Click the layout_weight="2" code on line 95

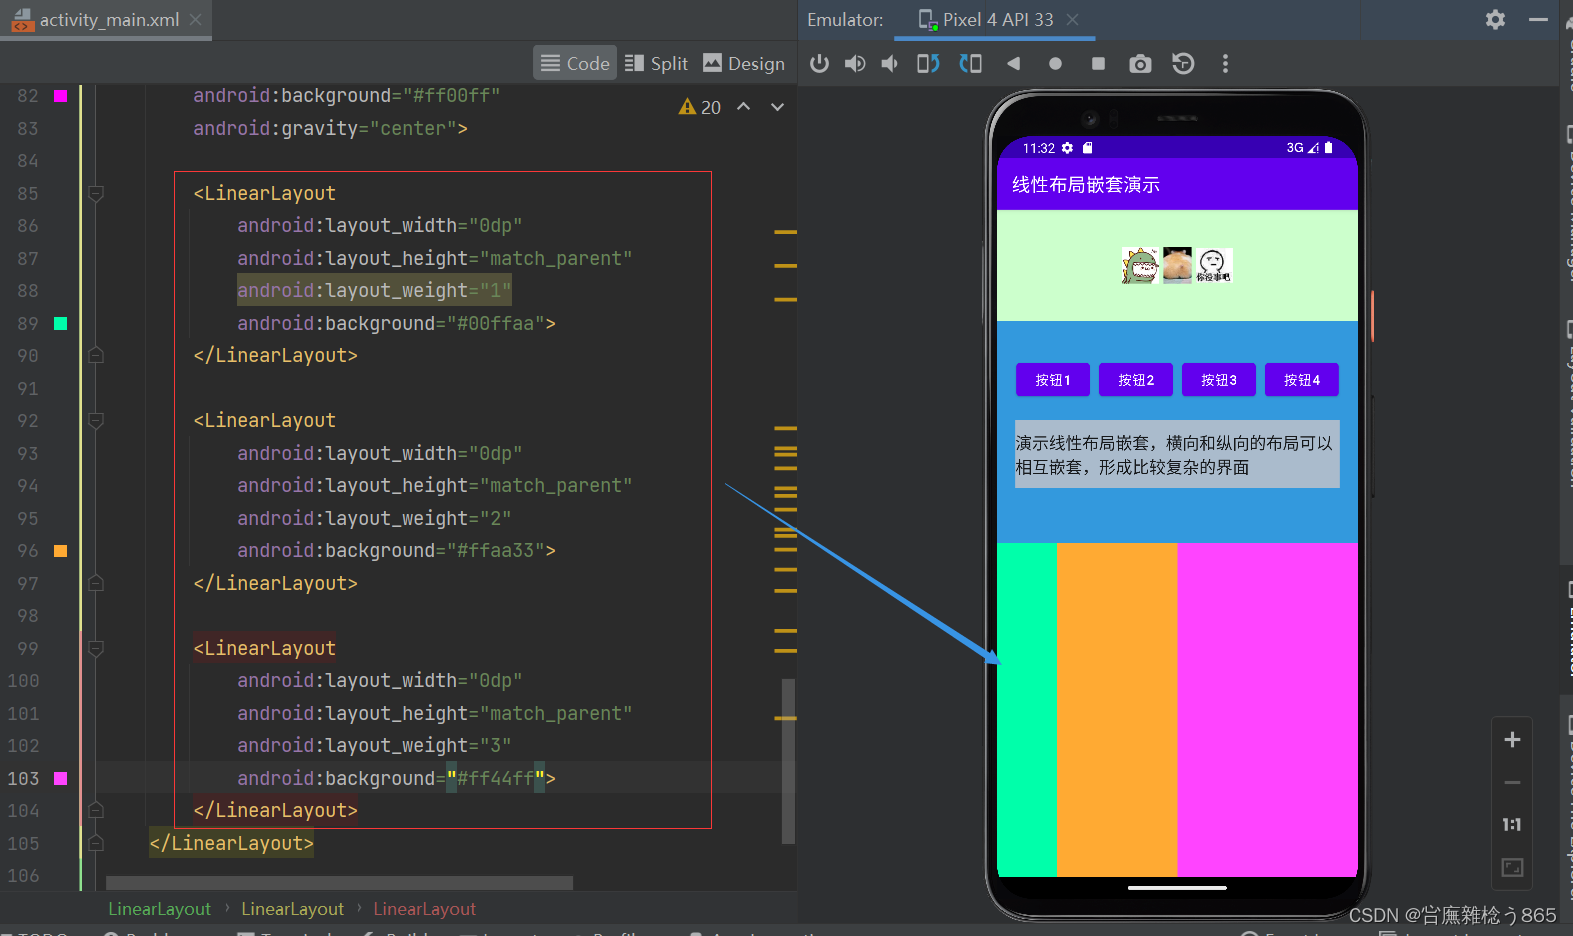[x=374, y=518]
